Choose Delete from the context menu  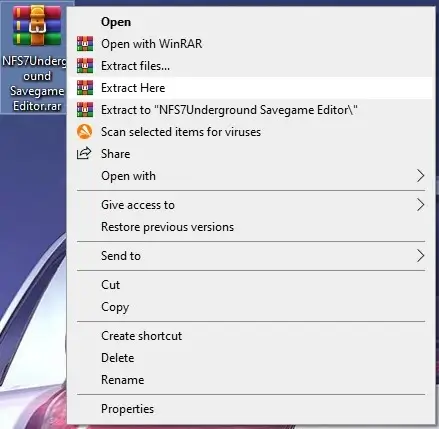tap(250, 358)
